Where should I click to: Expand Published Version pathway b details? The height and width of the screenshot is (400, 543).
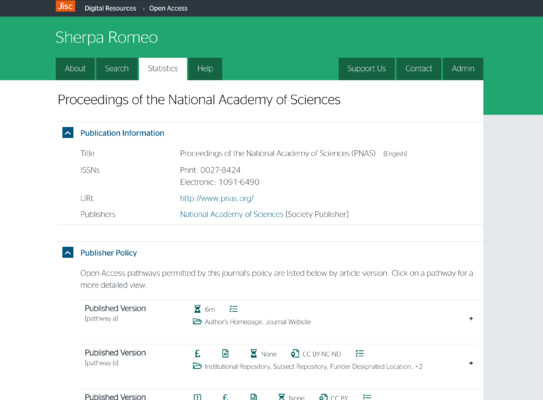471,363
